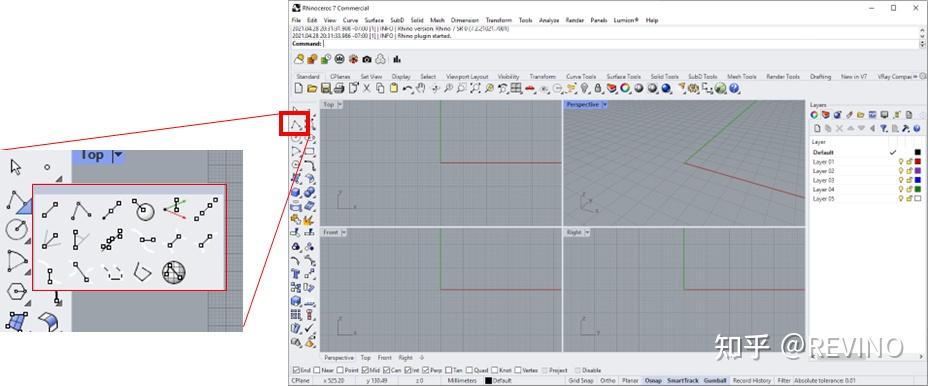Enable the Quad object snap checkbox
Viewport: 928px width, 386px height.
click(469, 371)
